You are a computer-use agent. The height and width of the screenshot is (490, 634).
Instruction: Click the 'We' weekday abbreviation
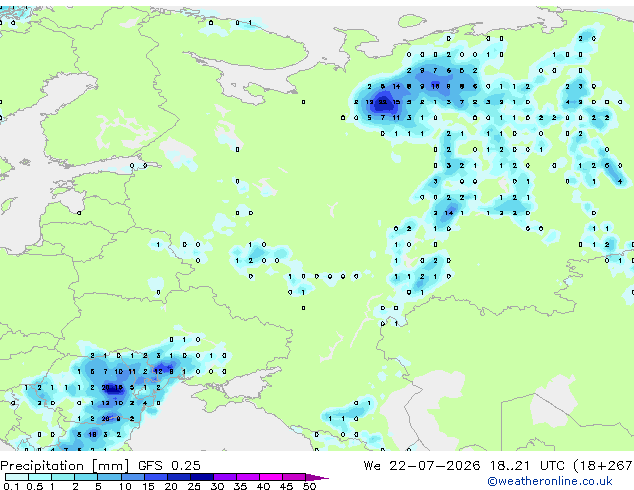pyautogui.click(x=372, y=466)
